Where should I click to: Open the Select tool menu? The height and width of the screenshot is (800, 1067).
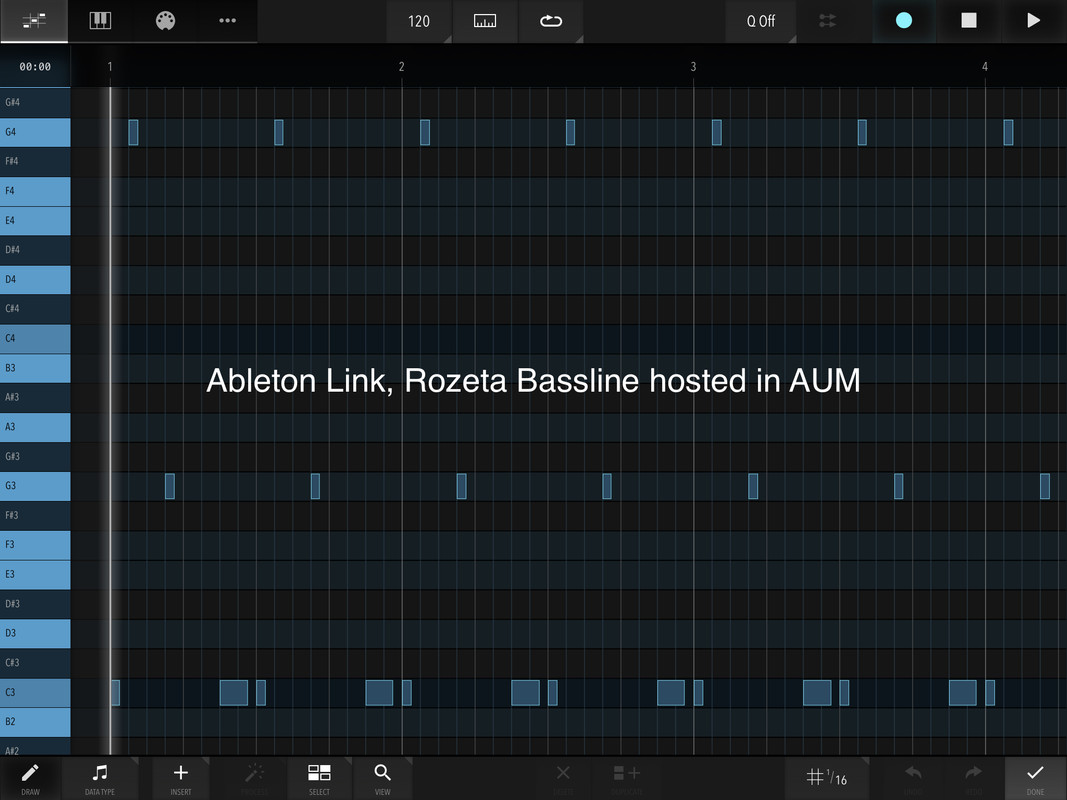coord(319,778)
